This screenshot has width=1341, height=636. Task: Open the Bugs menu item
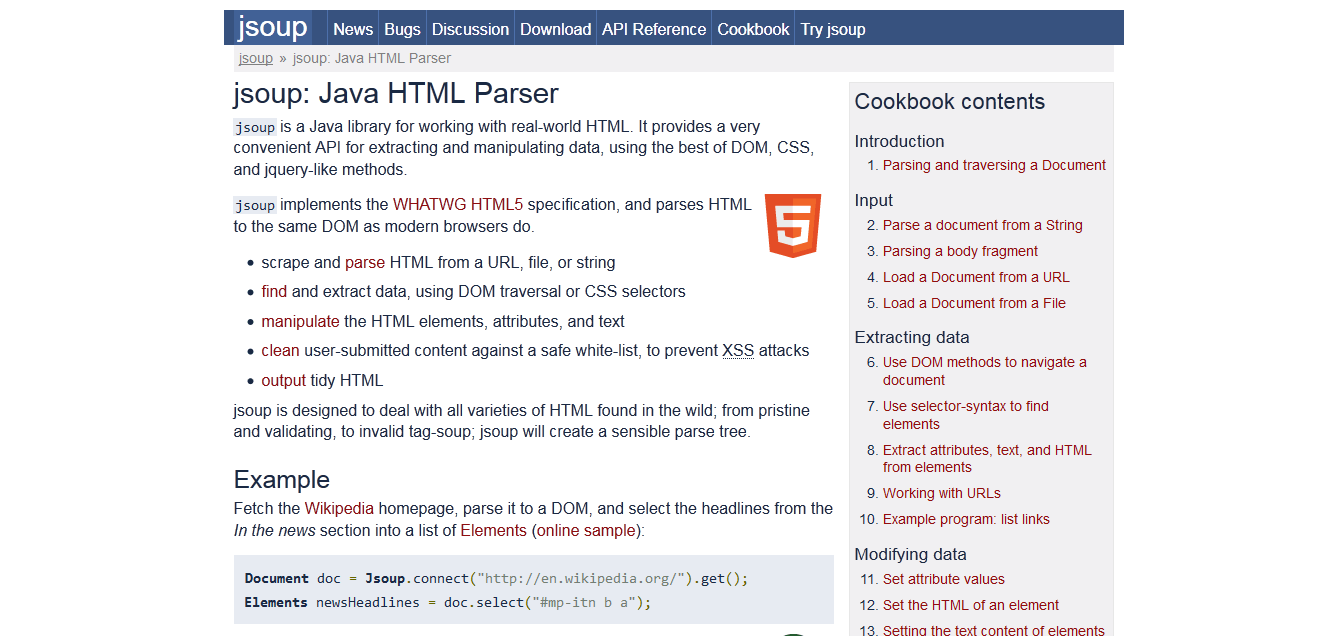pos(403,29)
